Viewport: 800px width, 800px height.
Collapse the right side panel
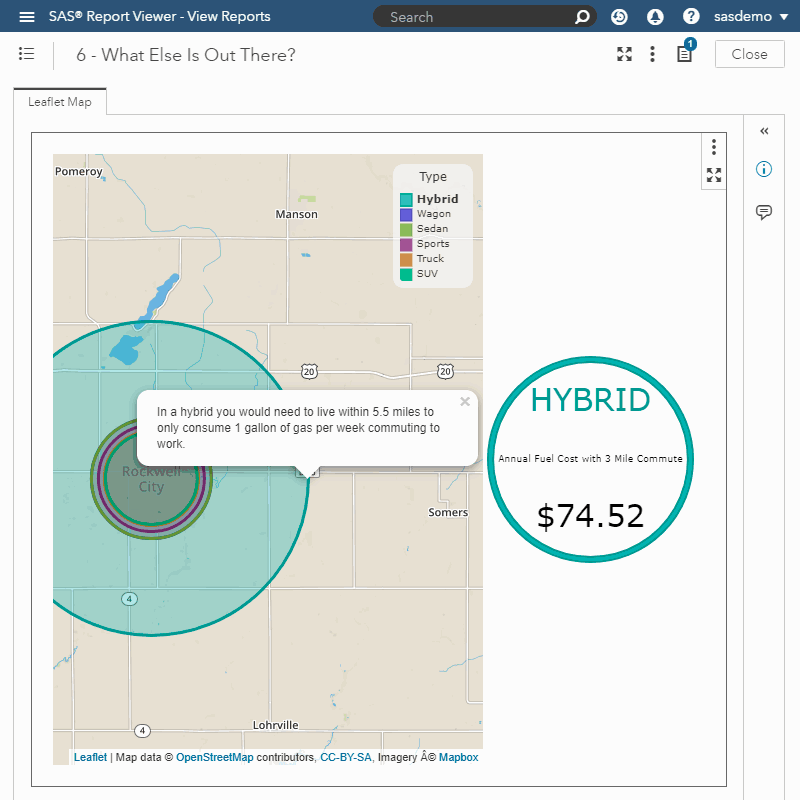(x=764, y=131)
